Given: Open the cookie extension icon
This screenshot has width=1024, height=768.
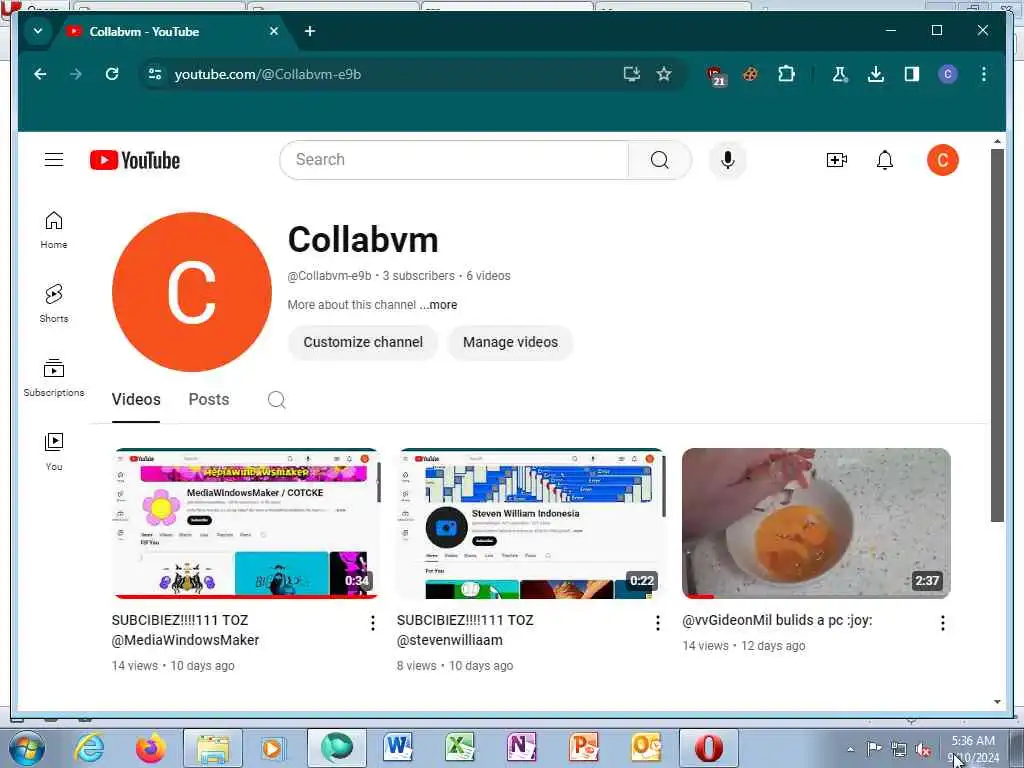Looking at the screenshot, I should tap(750, 74).
